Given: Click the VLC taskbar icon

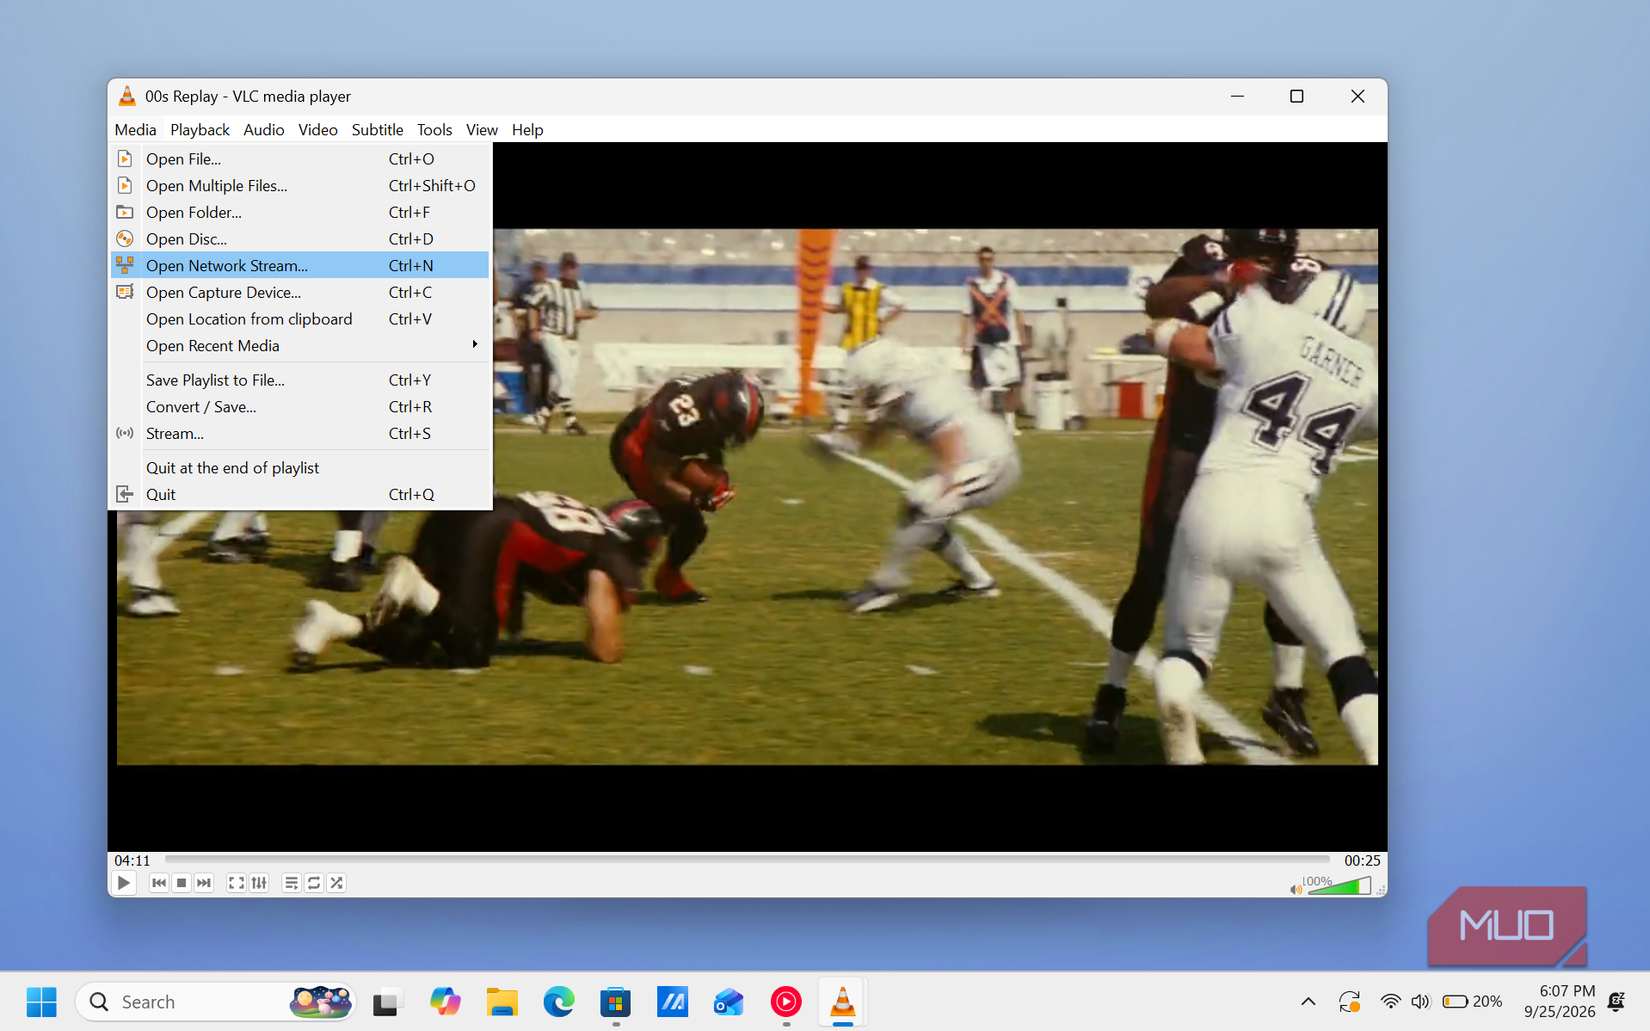Looking at the screenshot, I should click(842, 1001).
